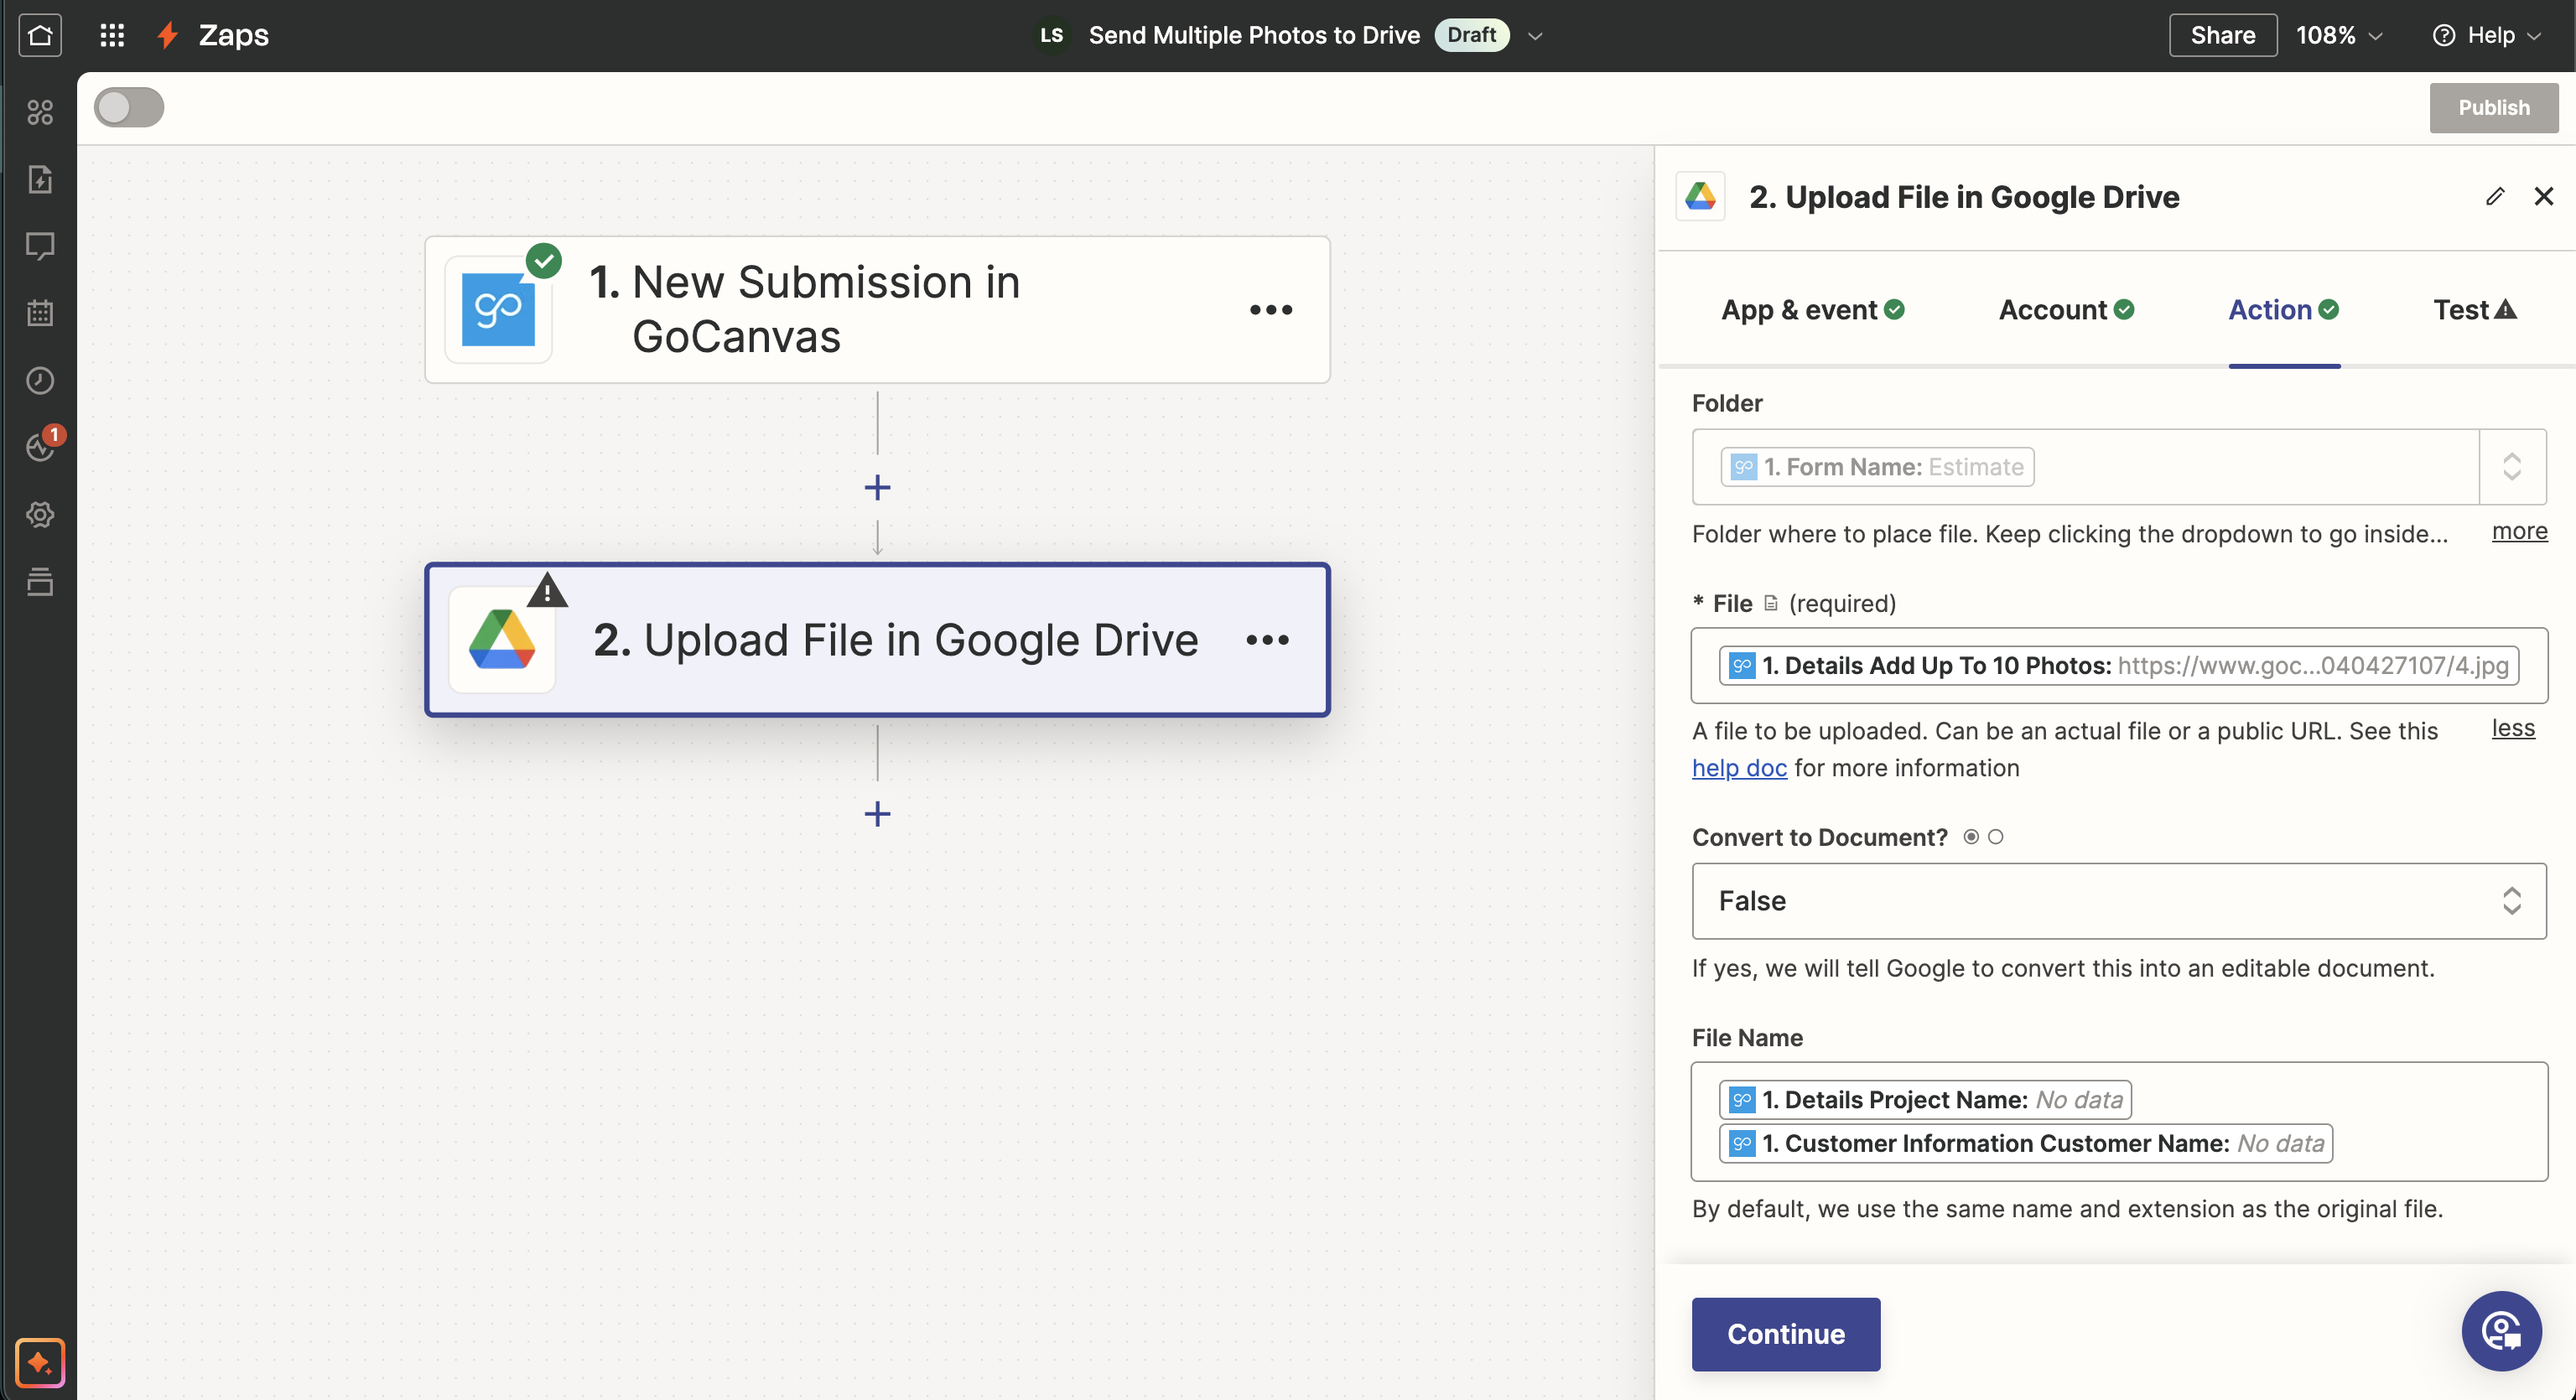Screen dimensions: 2576x1400
Task: Close the step editor panel
Action: tap(2544, 196)
